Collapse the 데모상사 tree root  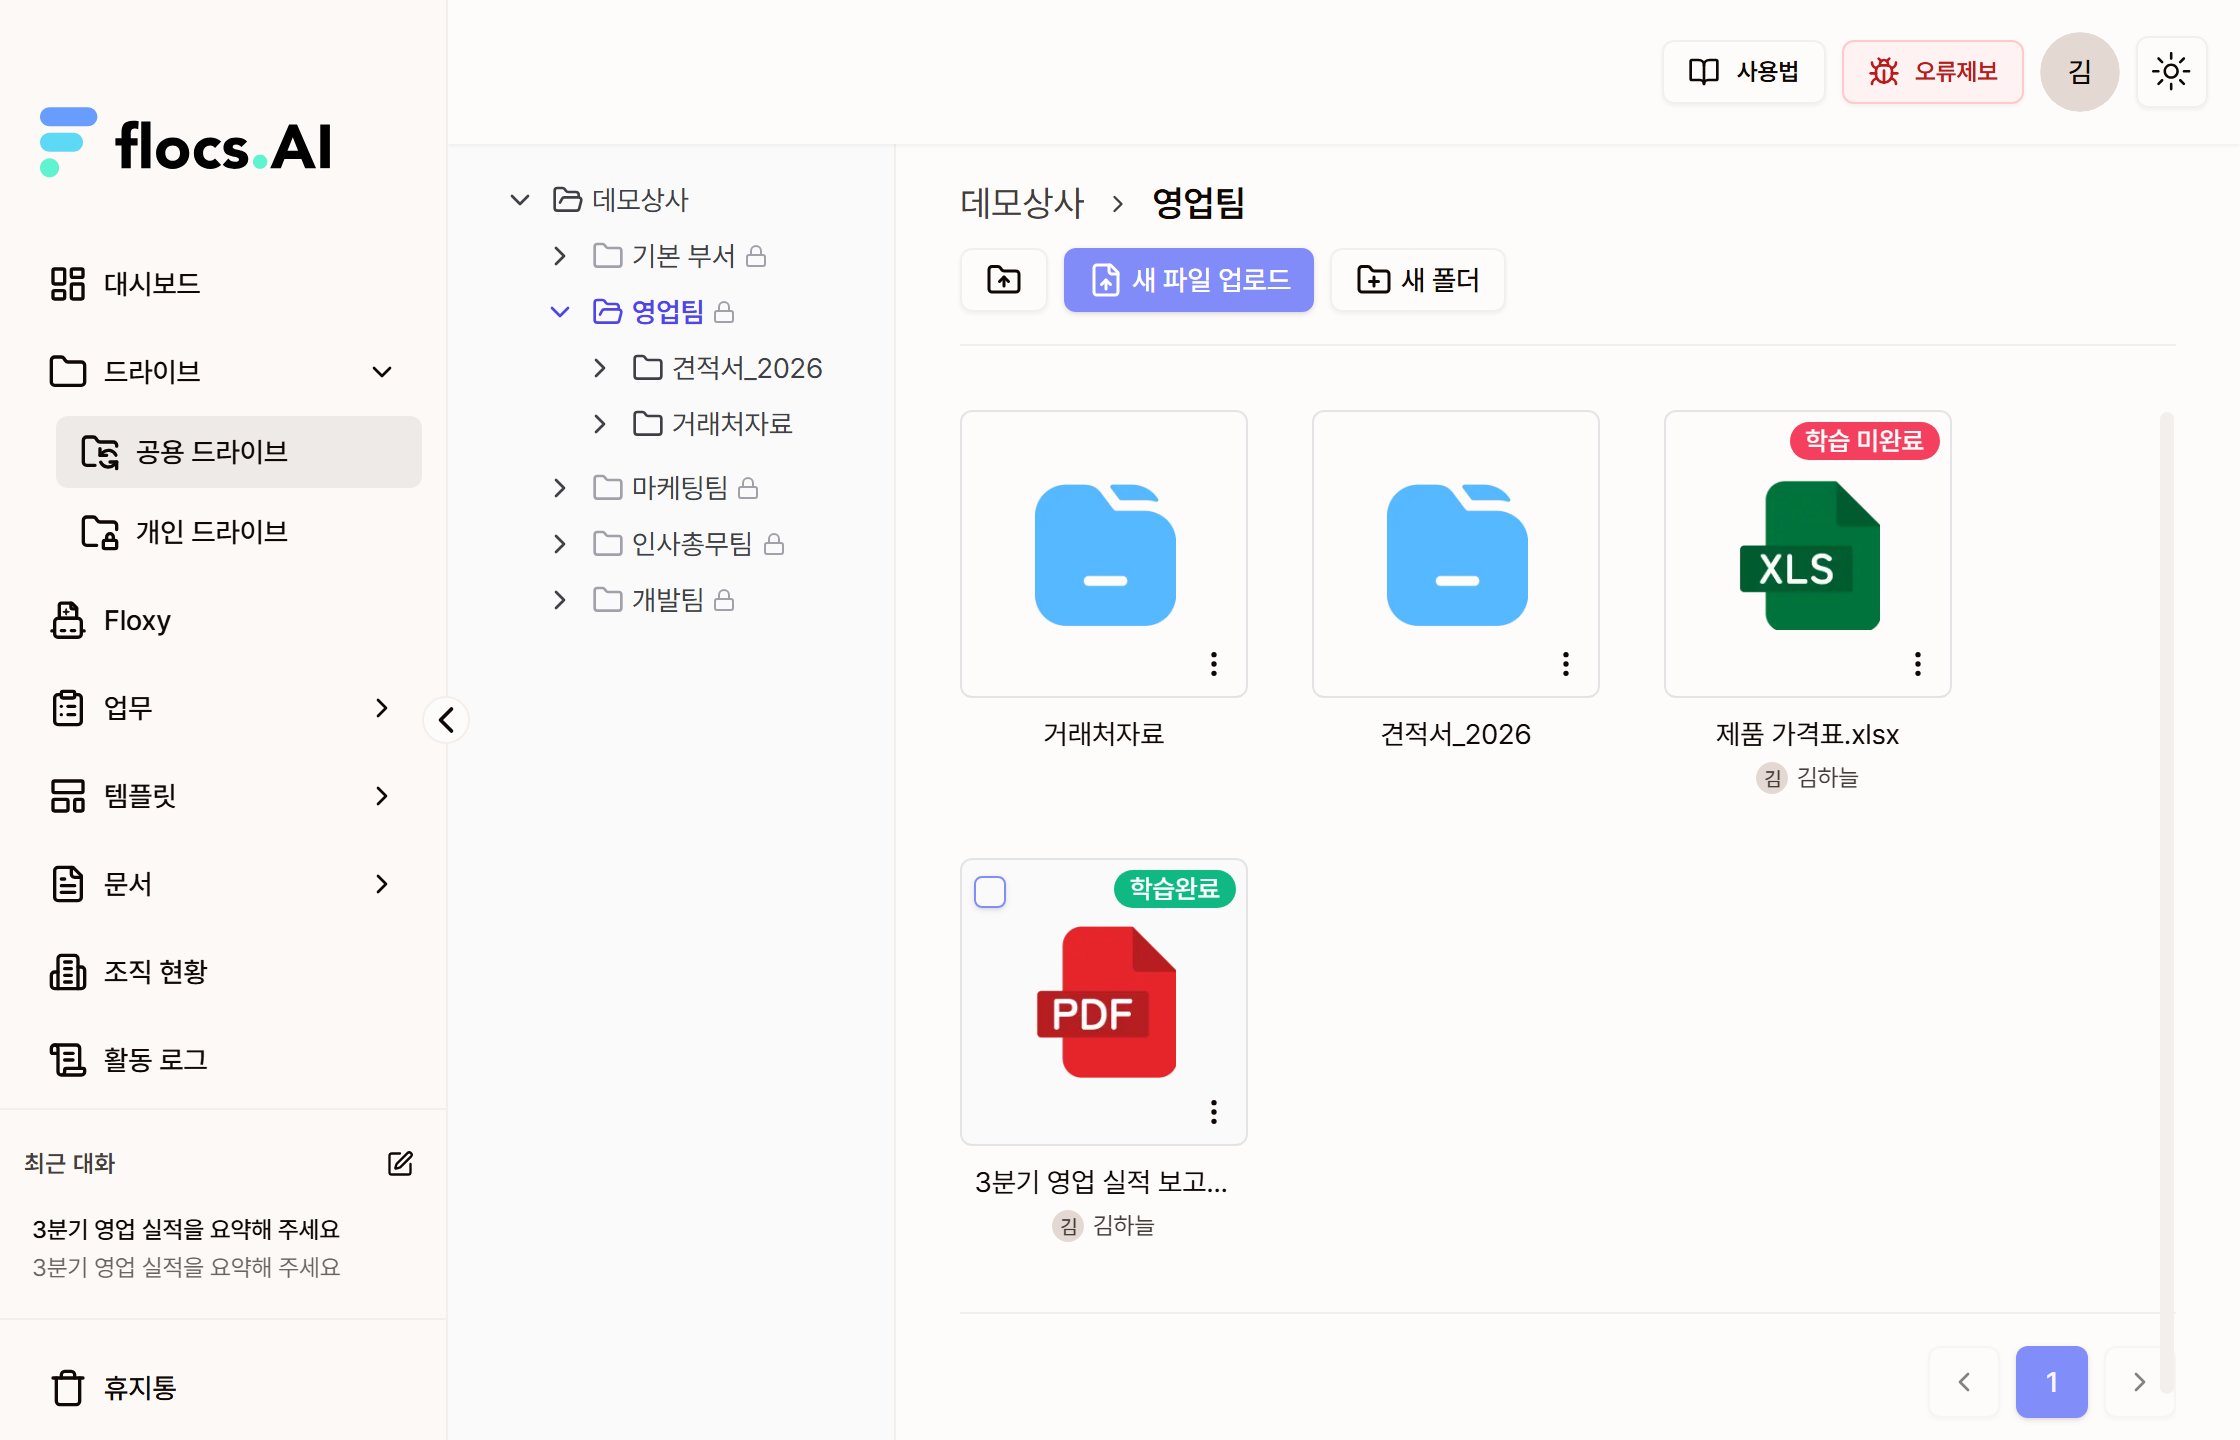coord(520,200)
